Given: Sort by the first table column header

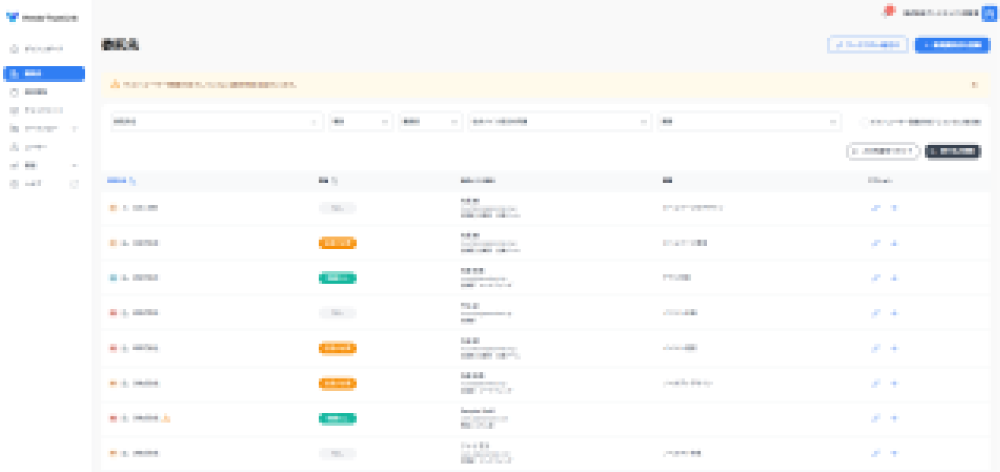Looking at the screenshot, I should (120, 181).
